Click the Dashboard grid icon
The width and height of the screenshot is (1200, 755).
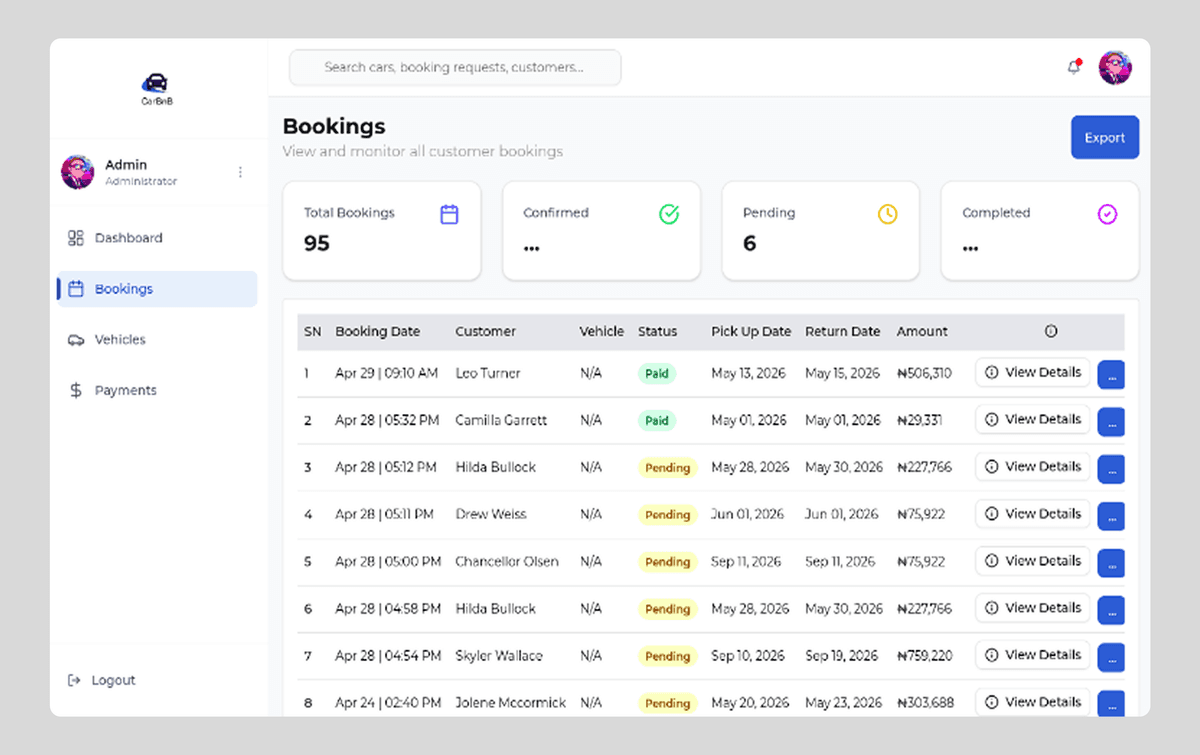[76, 238]
